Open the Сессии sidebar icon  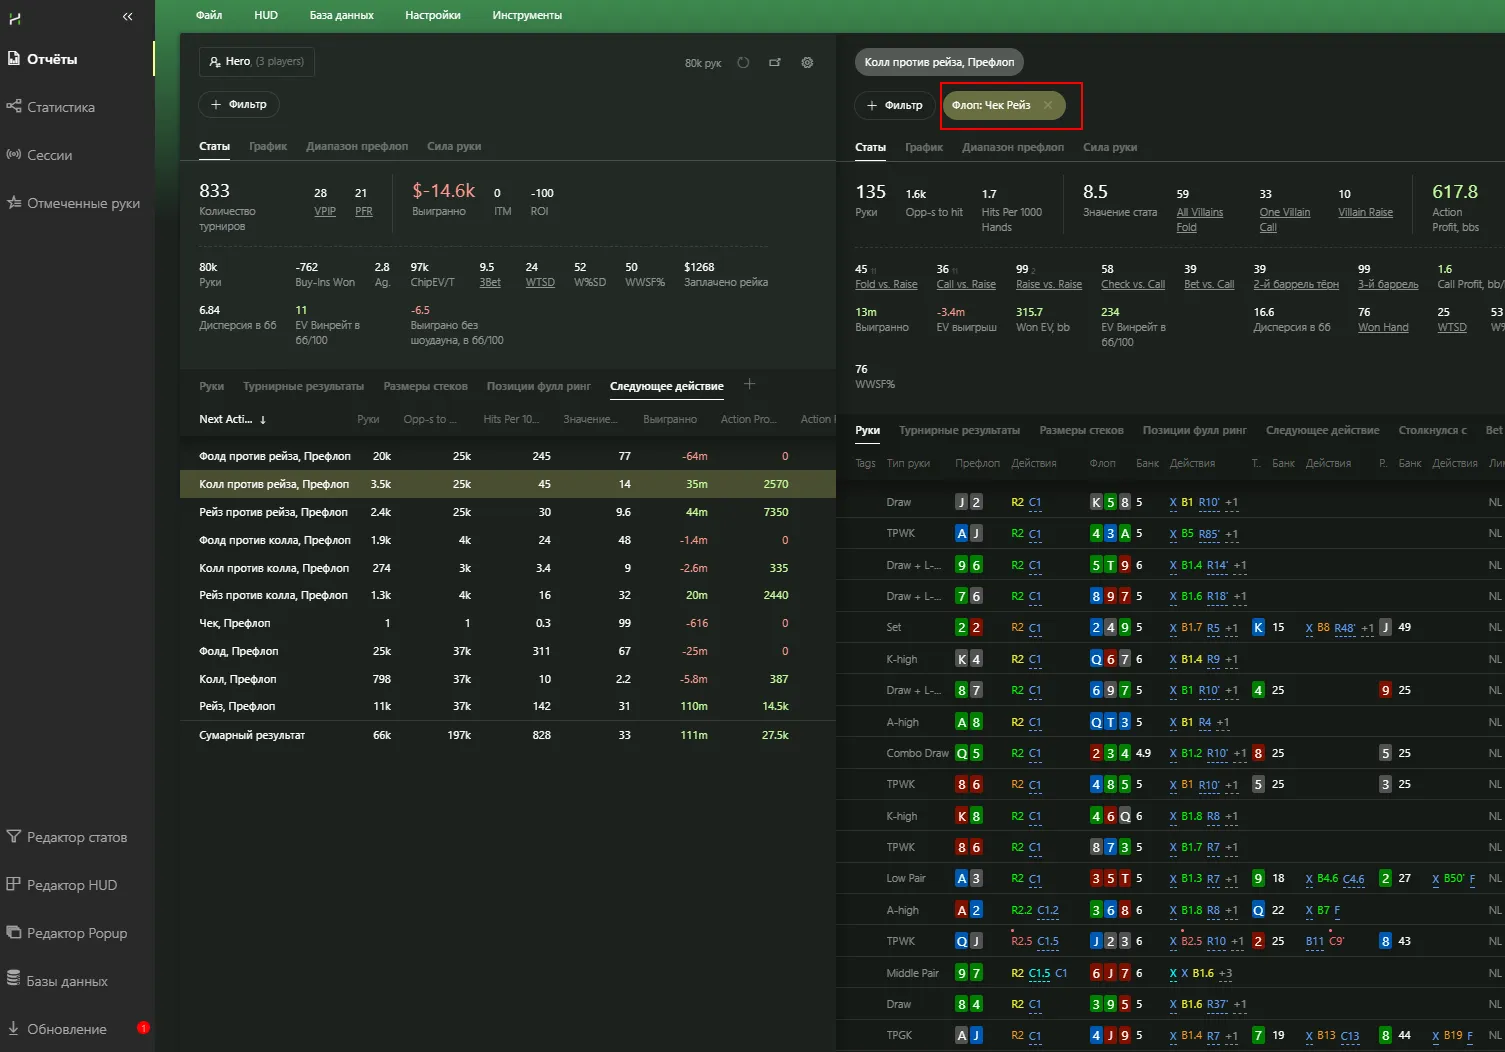coord(14,155)
